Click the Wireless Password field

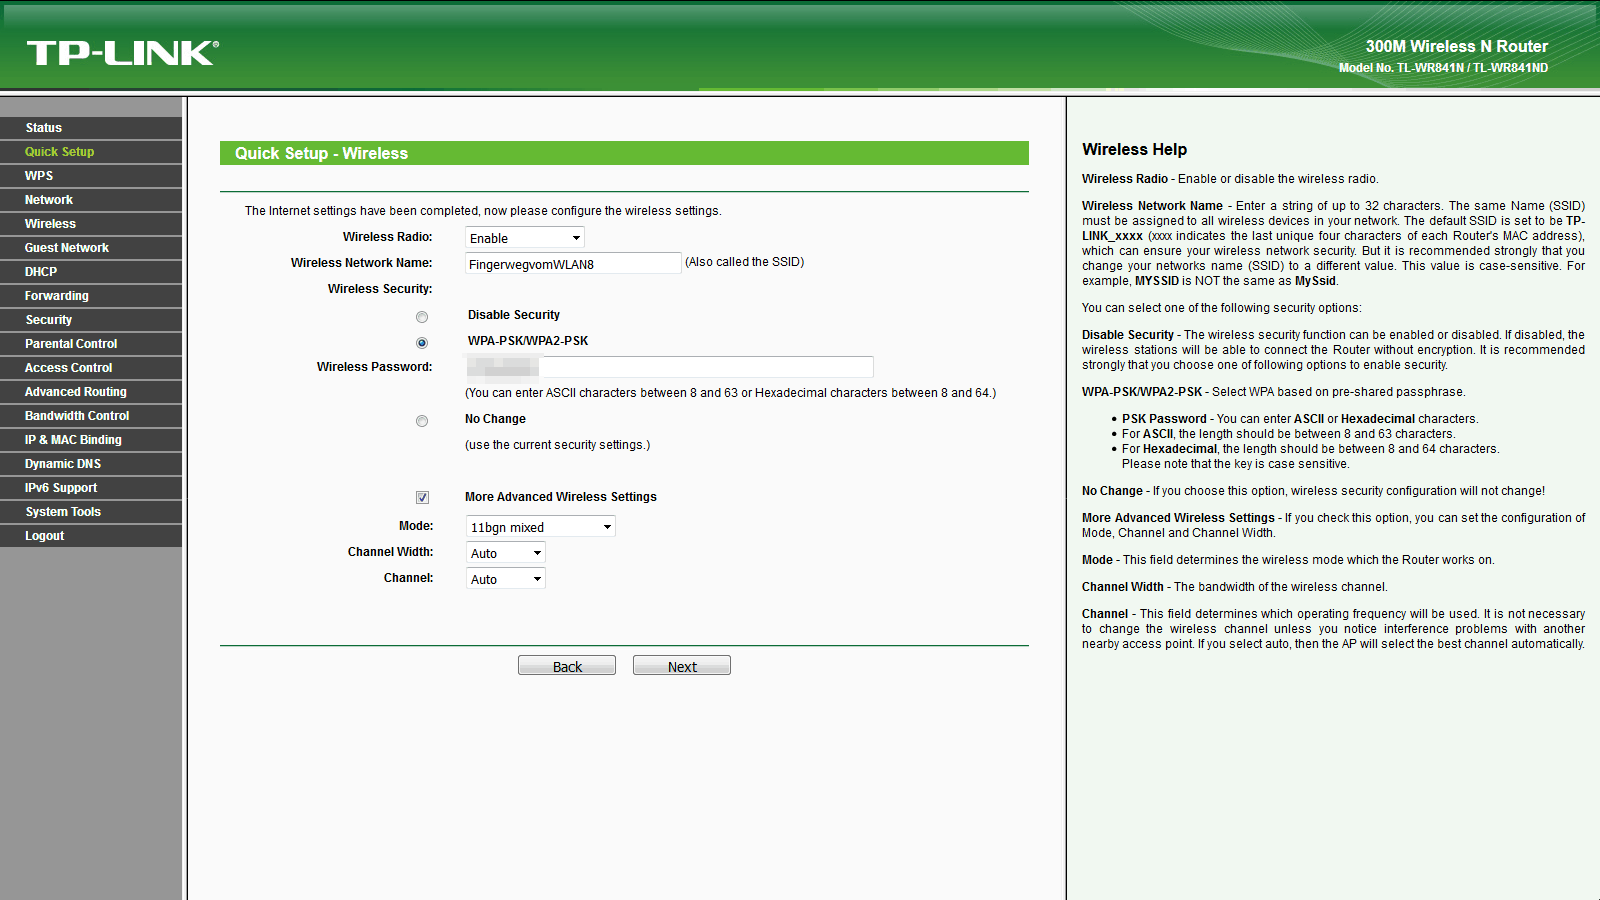[669, 367]
